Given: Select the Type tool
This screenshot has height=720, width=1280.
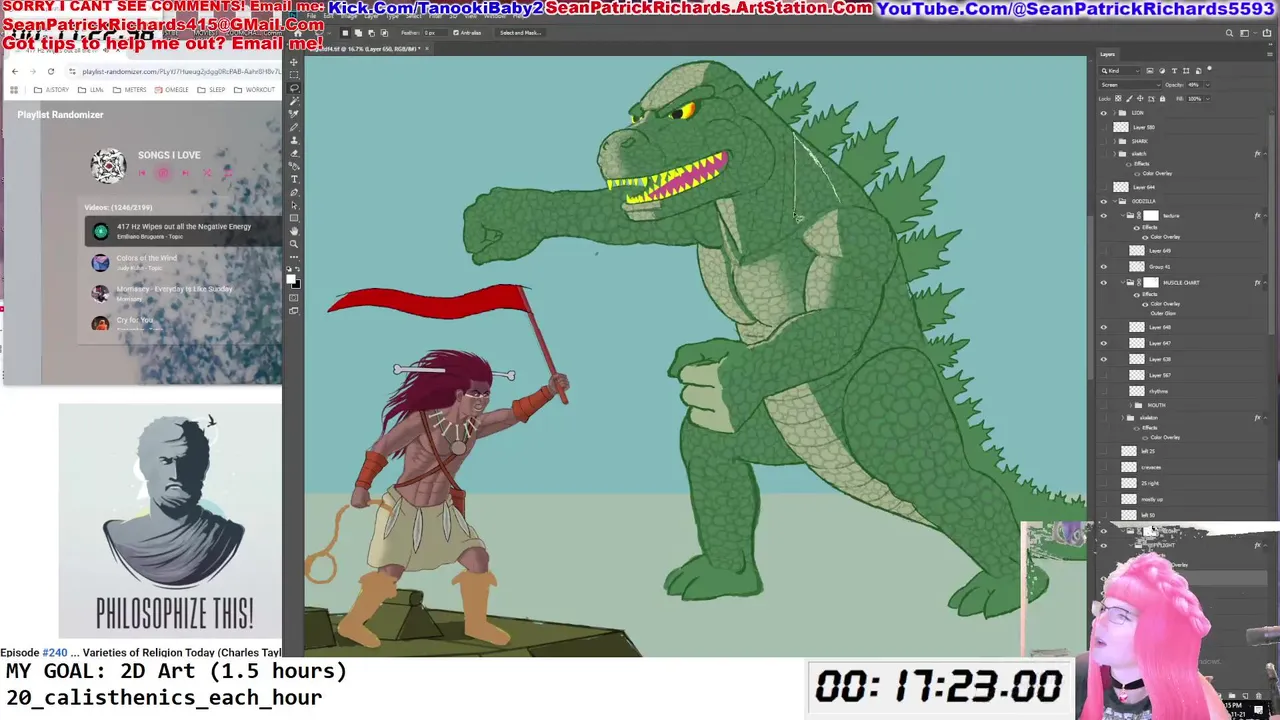Looking at the screenshot, I should tap(294, 179).
